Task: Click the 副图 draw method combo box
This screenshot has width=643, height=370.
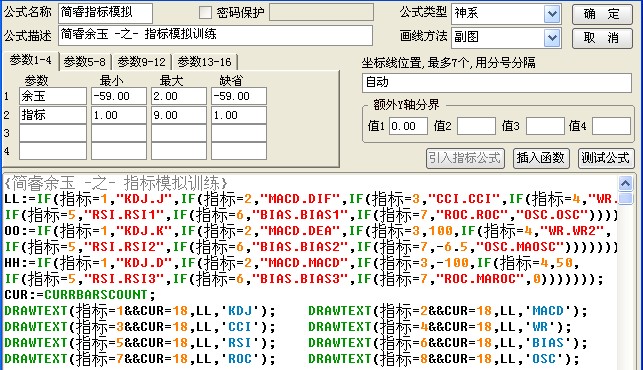Action: tap(506, 38)
